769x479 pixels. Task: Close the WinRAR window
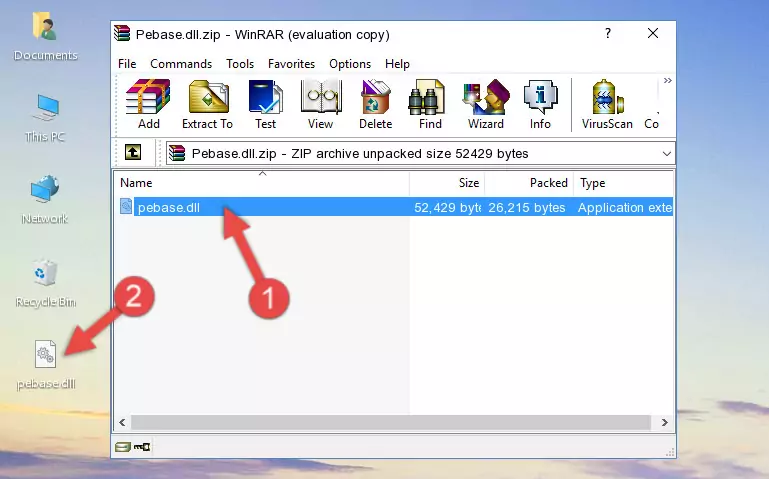tap(653, 33)
